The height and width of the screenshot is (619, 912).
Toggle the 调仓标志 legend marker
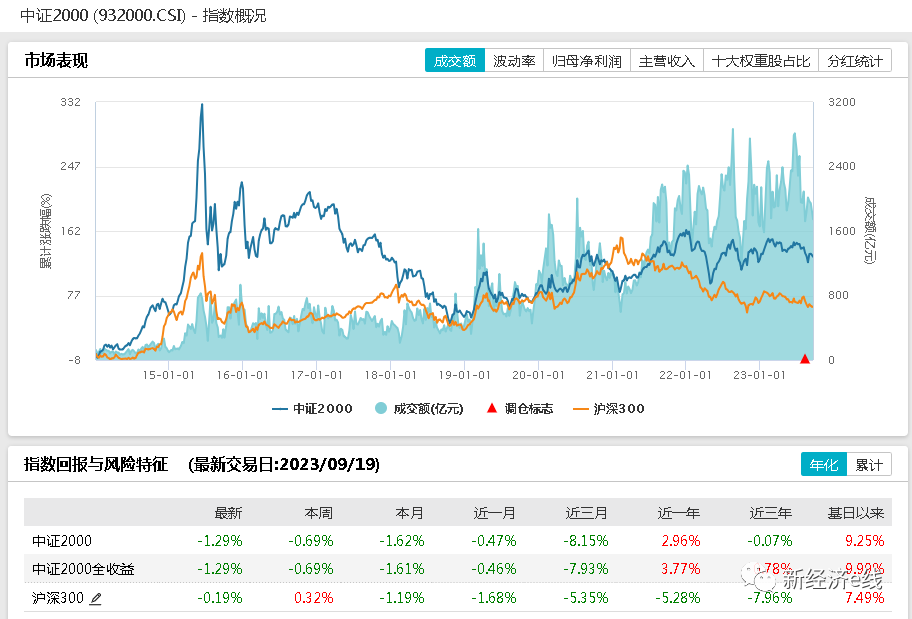click(519, 408)
